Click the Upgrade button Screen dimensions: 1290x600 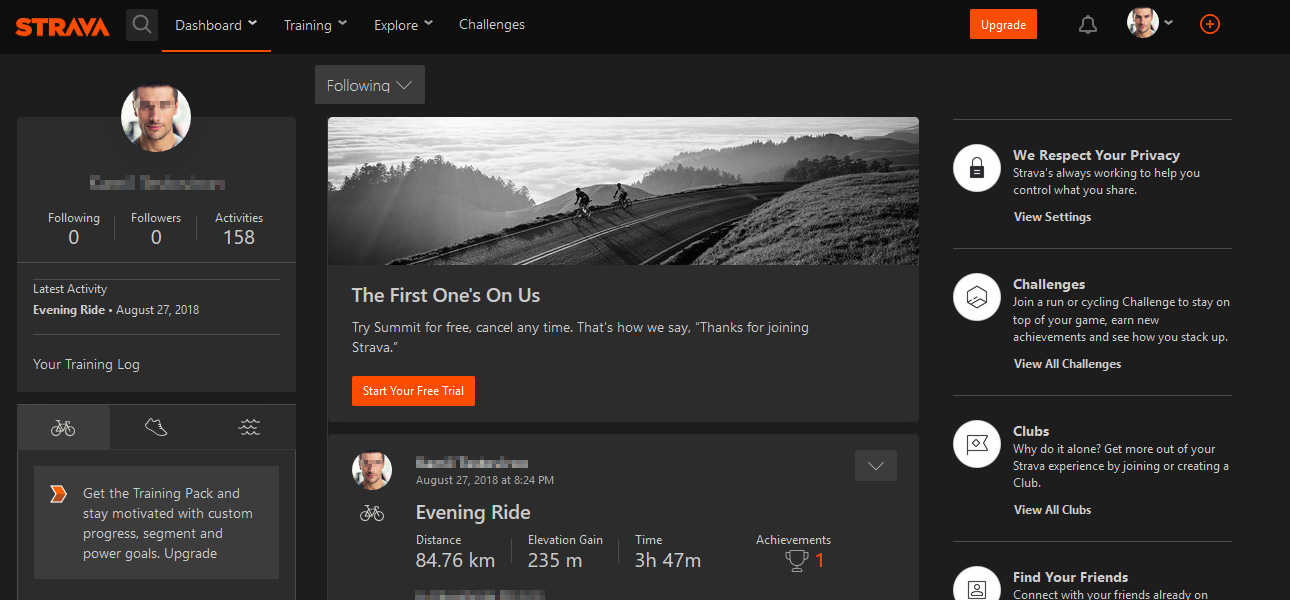1003,23
